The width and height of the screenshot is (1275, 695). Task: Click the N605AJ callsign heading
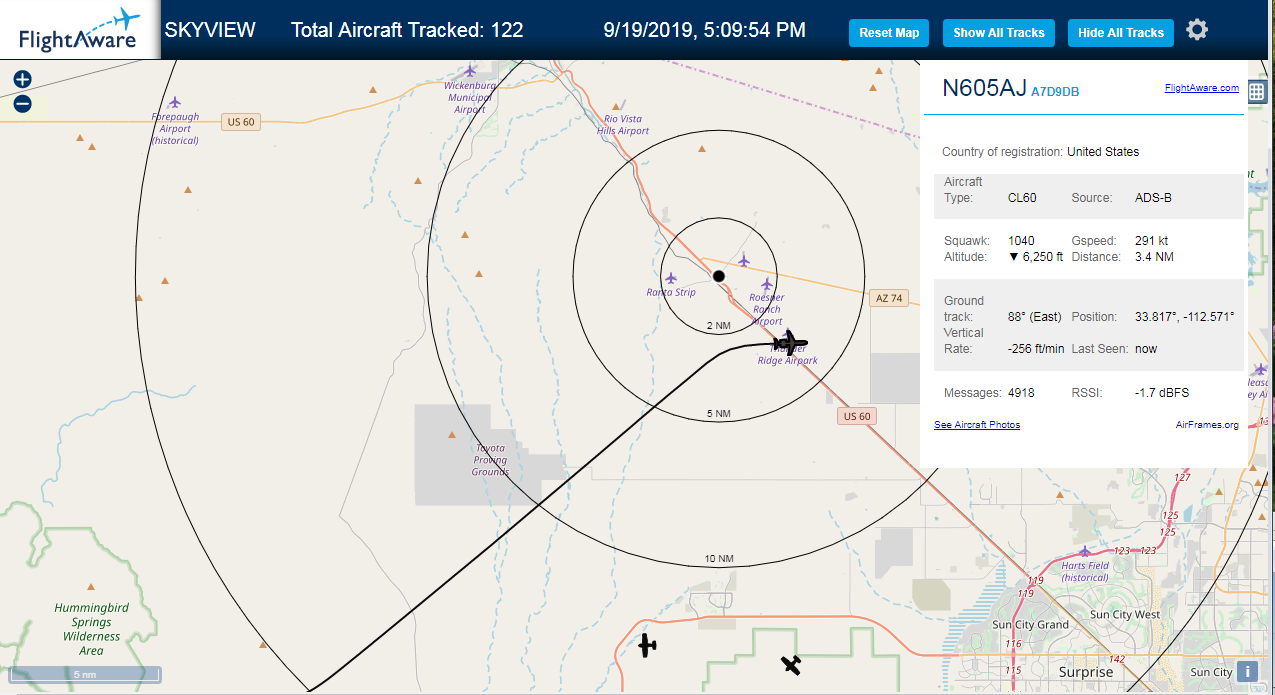point(984,88)
